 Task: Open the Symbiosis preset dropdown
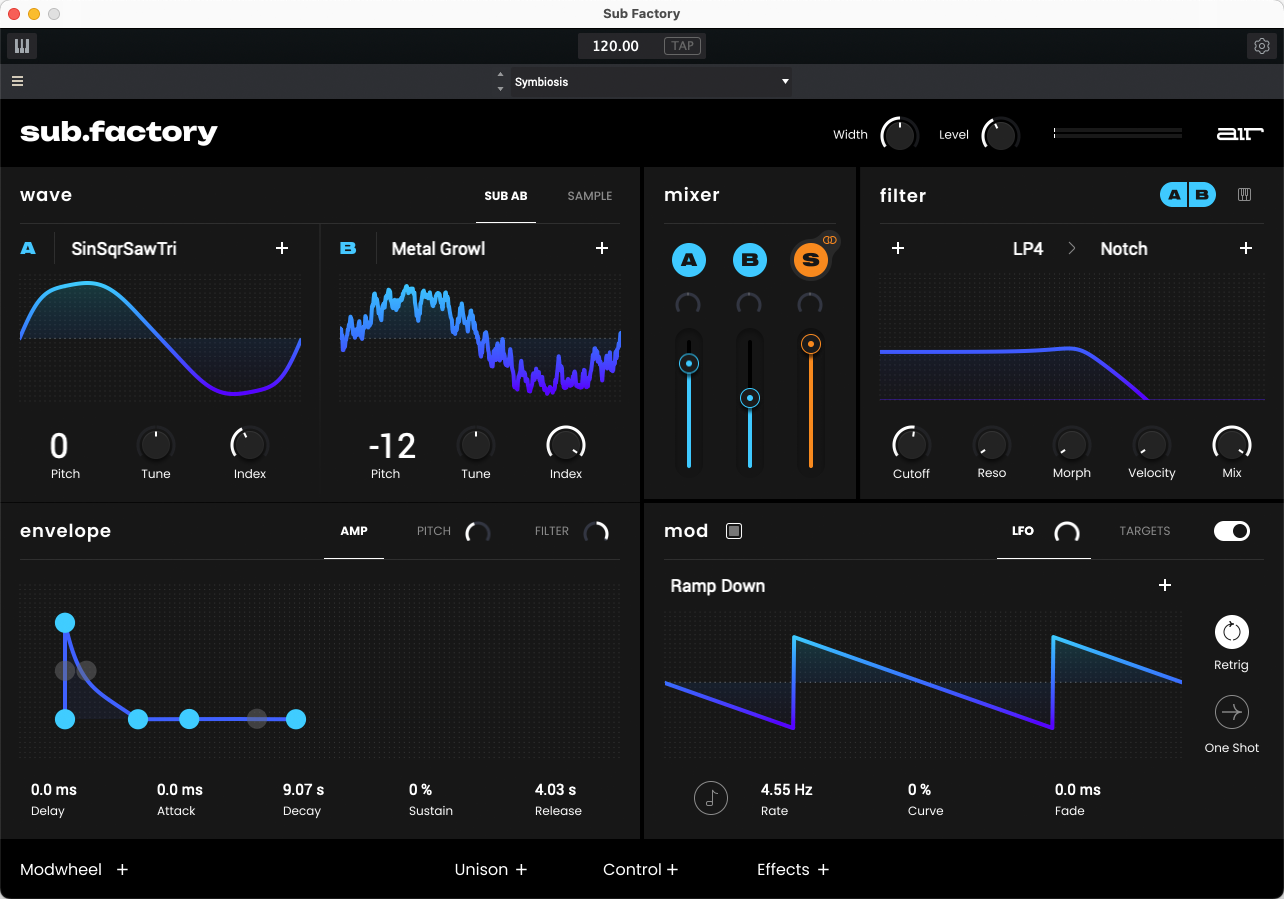pyautogui.click(x=650, y=81)
